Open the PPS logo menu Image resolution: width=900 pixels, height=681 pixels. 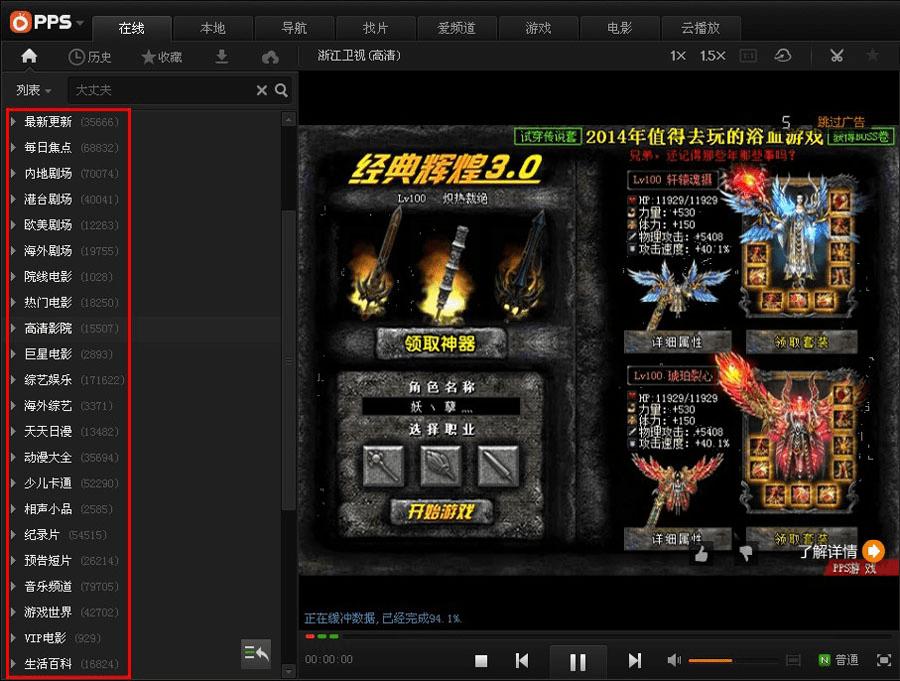[46, 22]
